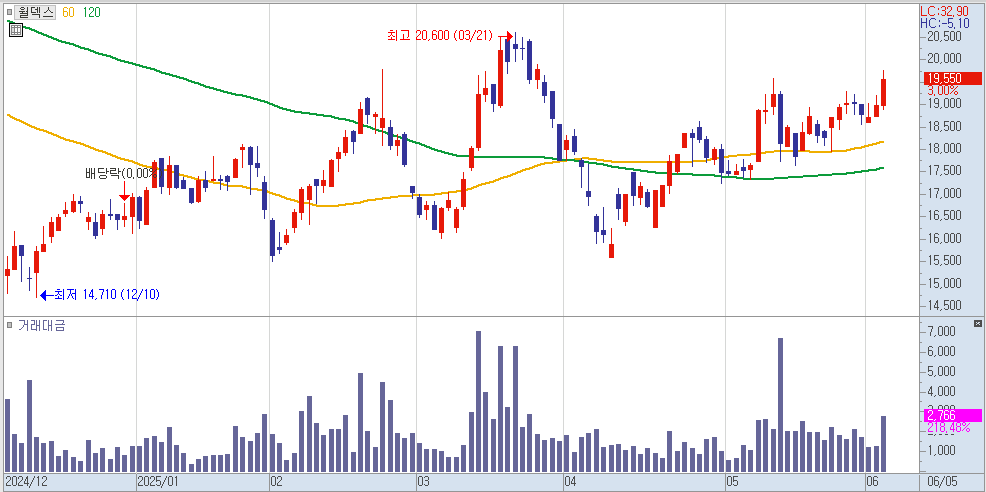Viewport: 986px width, 492px height.
Task: Click the small square beside 거래대금 label
Action: (x=9, y=325)
